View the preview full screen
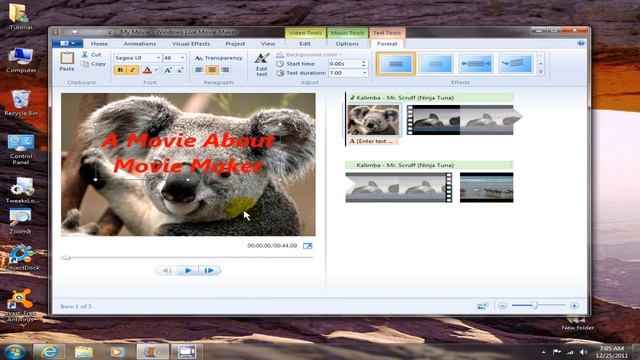This screenshot has width=640, height=360. point(307,246)
